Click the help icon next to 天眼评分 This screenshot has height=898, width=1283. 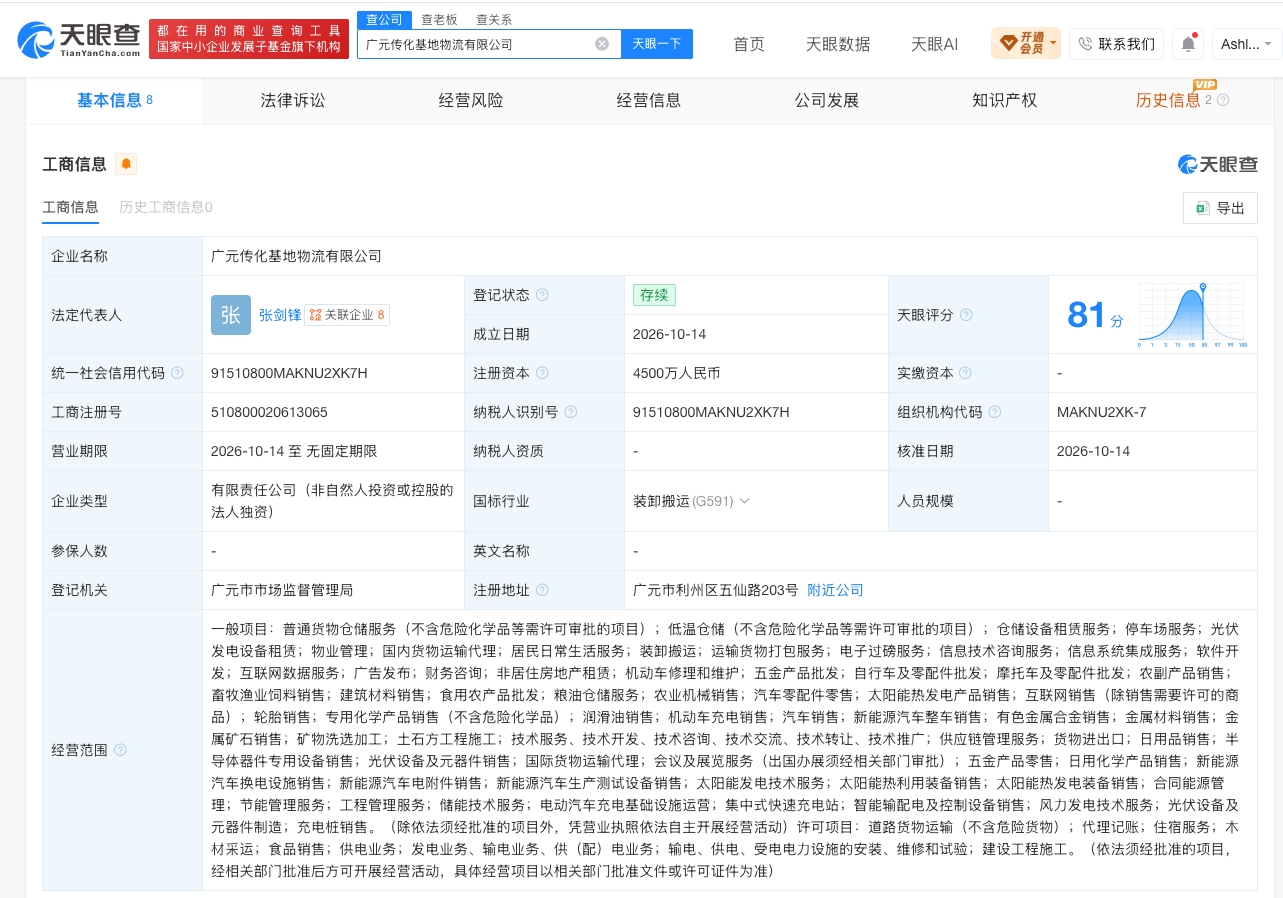(x=966, y=315)
